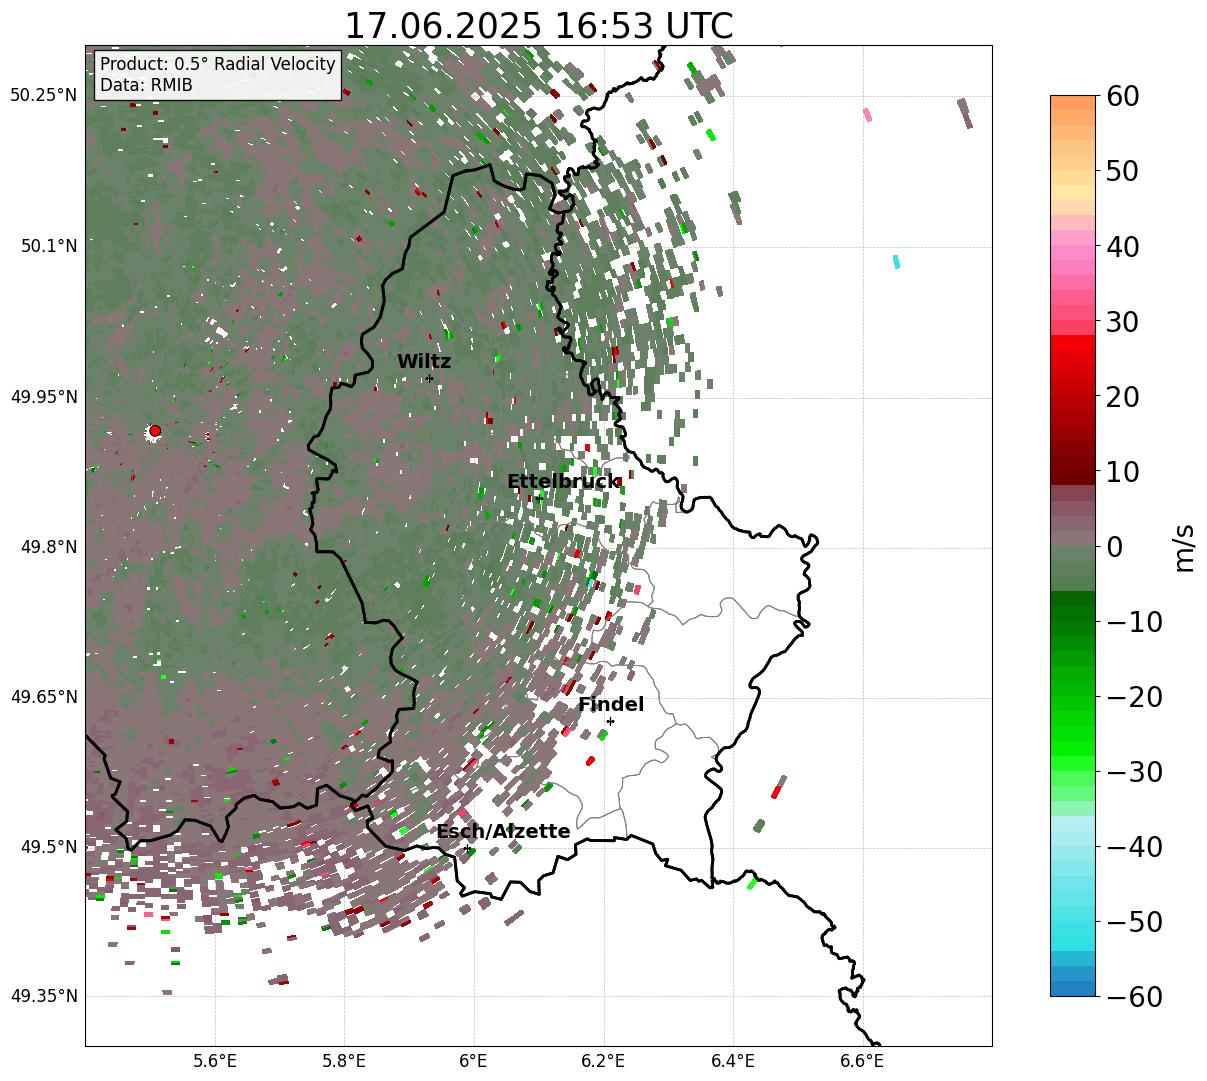Click the 49.95°N latitude tick label
The width and height of the screenshot is (1207, 1081).
pyautogui.click(x=44, y=397)
